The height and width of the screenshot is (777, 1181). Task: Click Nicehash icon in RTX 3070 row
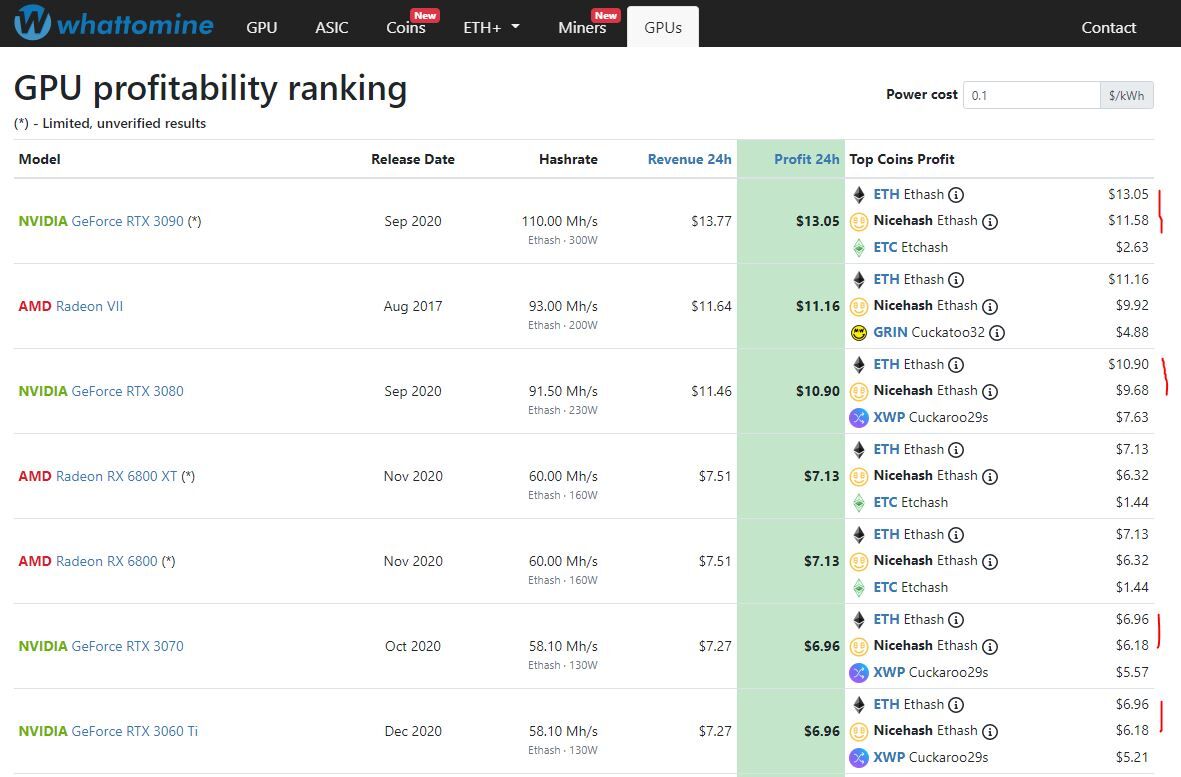(x=859, y=647)
